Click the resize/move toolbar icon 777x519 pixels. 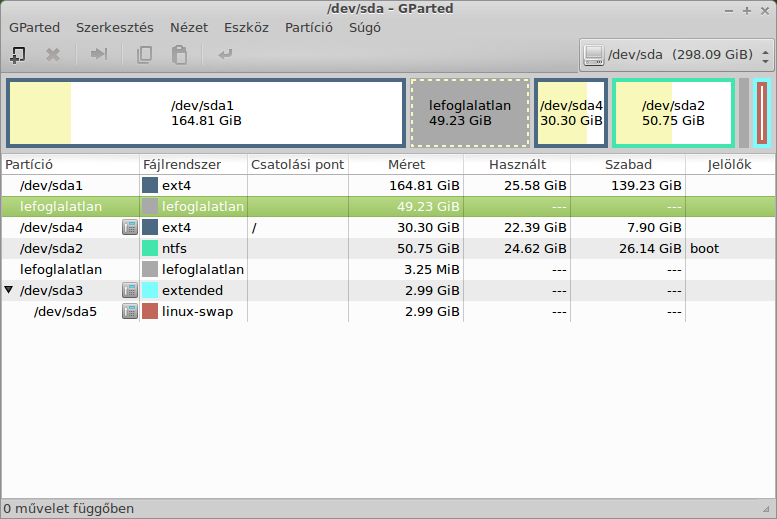coord(99,54)
